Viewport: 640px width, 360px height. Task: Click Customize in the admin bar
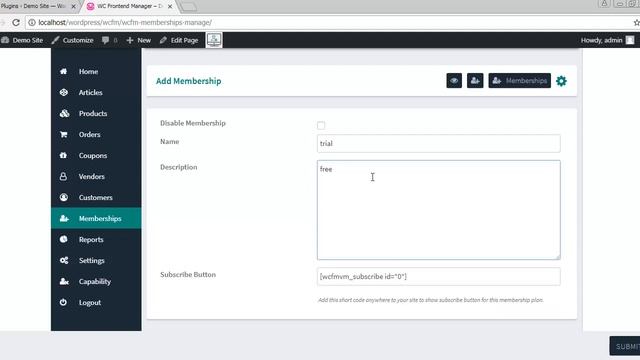click(73, 40)
